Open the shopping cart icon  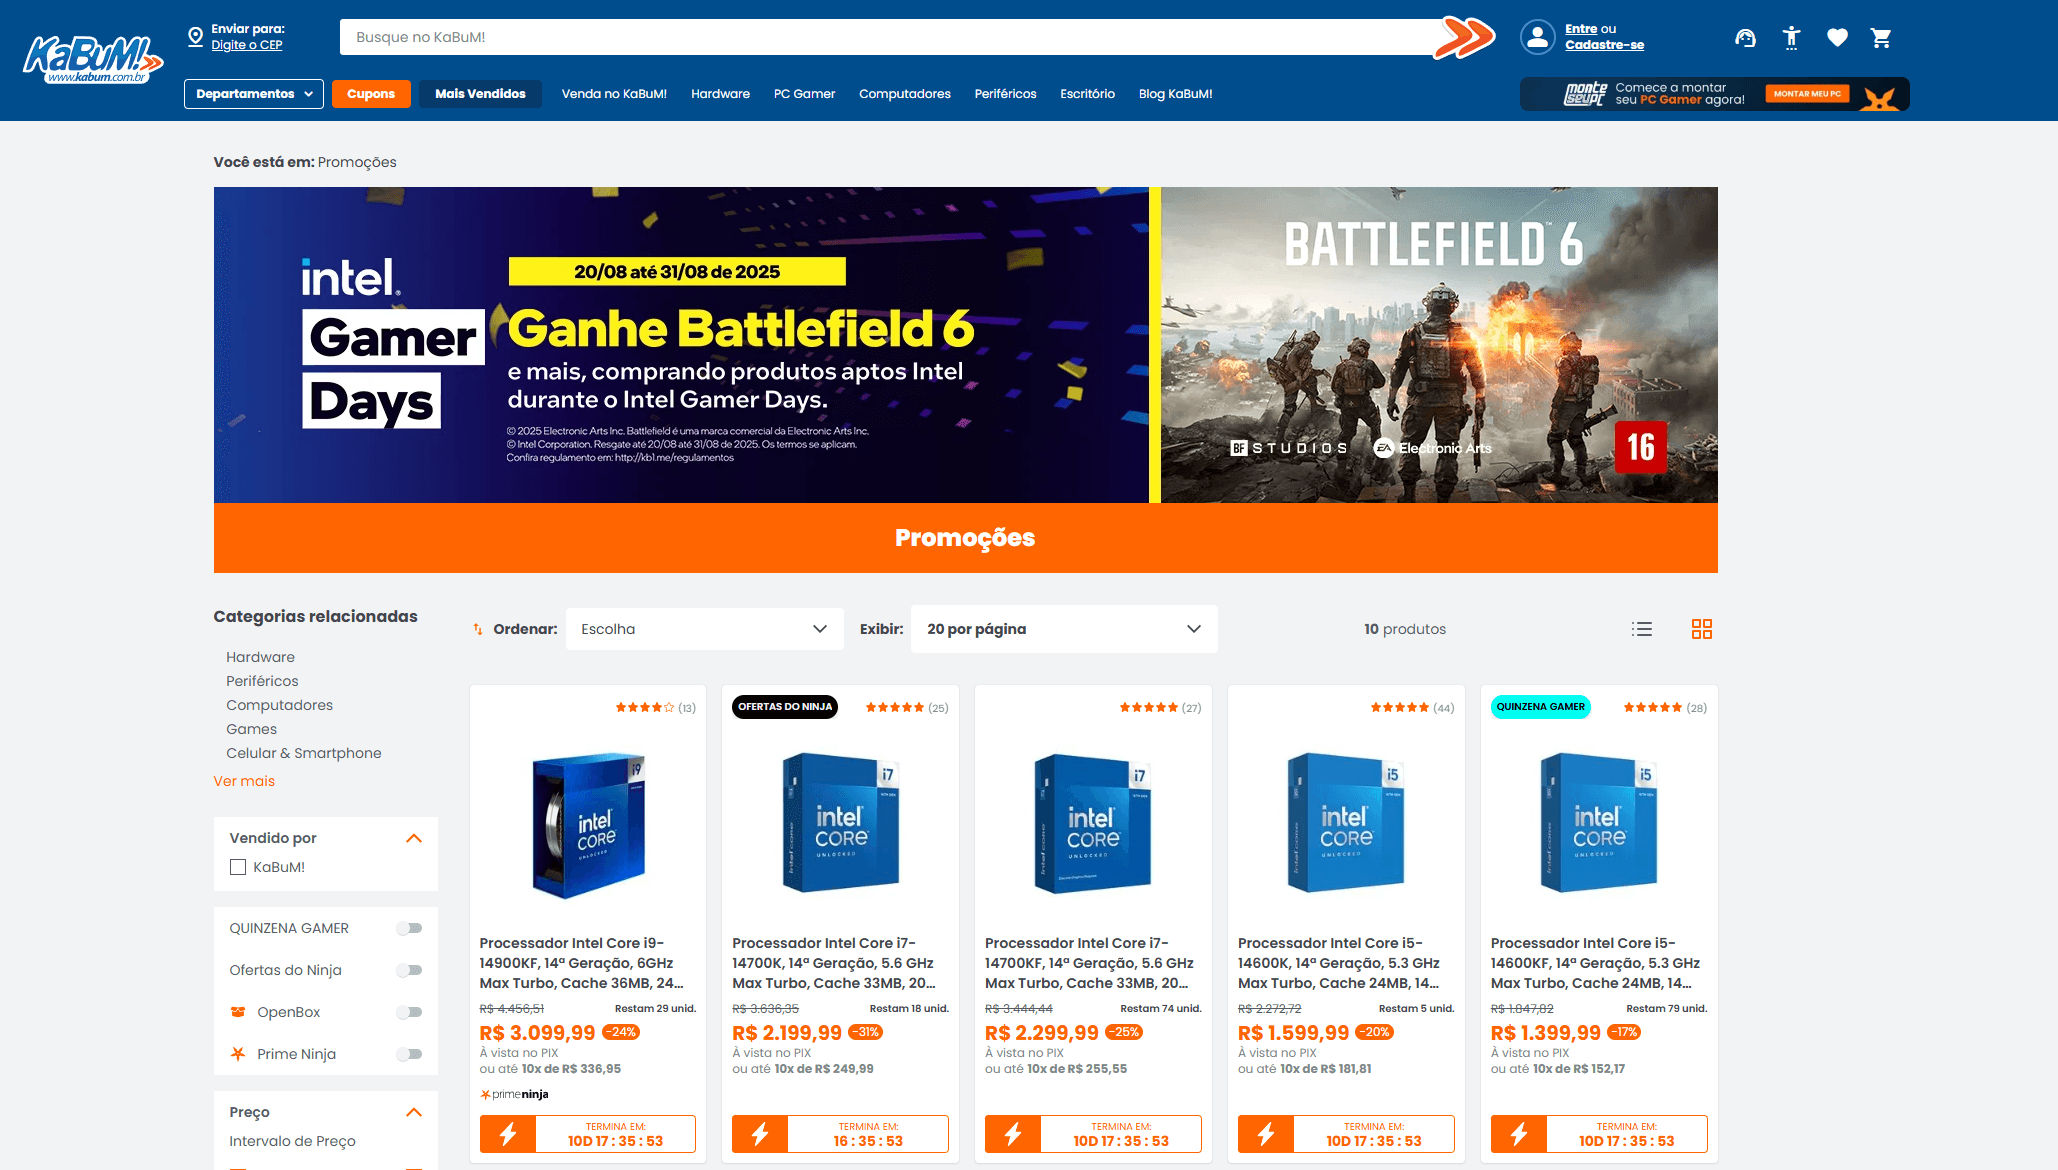tap(1881, 38)
